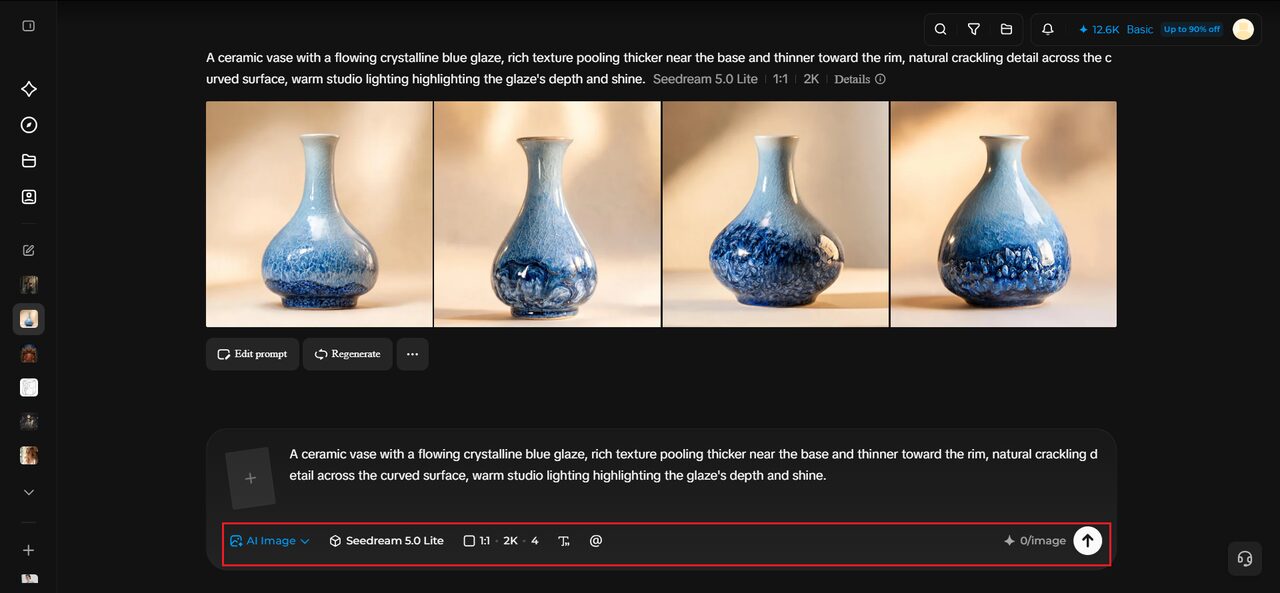
Task: Click the Edit prompt button
Action: click(x=252, y=354)
